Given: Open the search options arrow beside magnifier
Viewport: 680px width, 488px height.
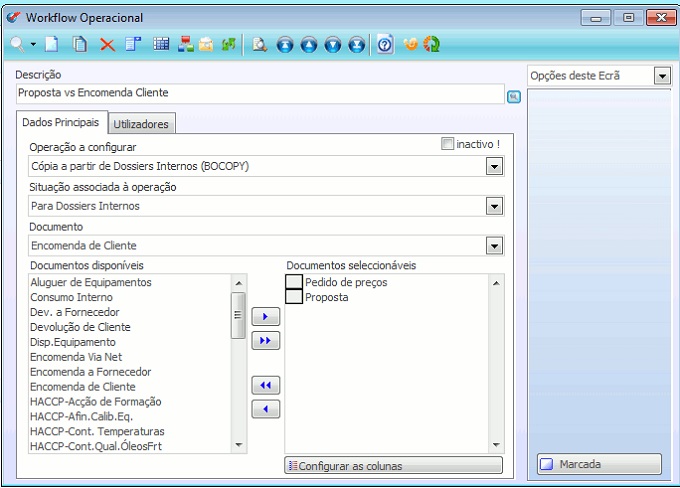Looking at the screenshot, I should [x=33, y=44].
